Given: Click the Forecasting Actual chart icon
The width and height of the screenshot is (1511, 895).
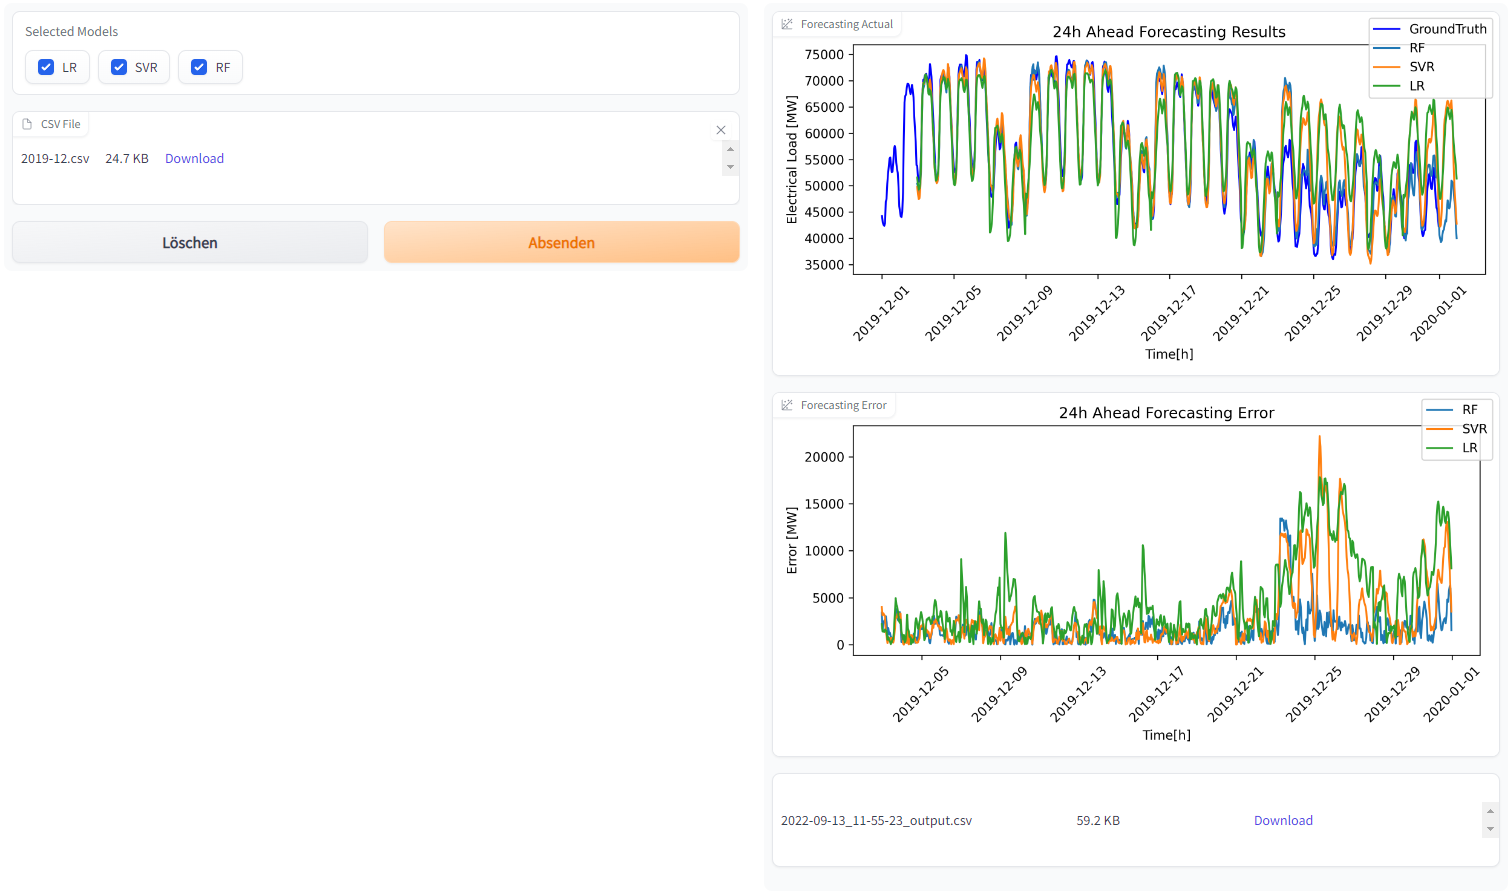Looking at the screenshot, I should click(787, 24).
